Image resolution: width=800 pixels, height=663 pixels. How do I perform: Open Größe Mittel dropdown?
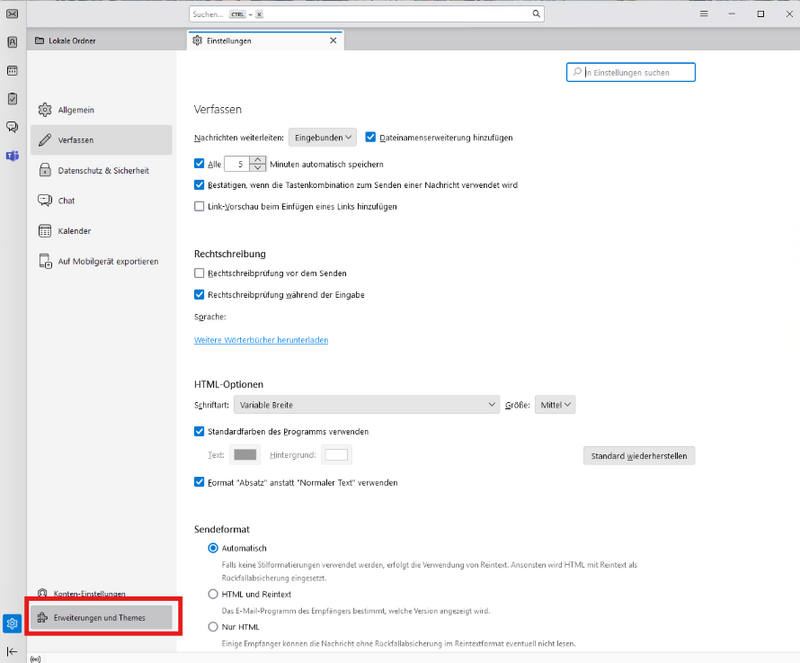[555, 405]
